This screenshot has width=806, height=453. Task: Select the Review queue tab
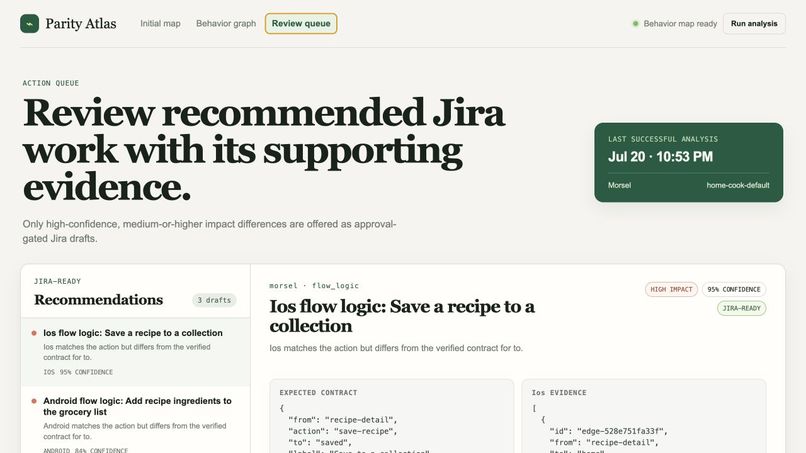pyautogui.click(x=301, y=24)
